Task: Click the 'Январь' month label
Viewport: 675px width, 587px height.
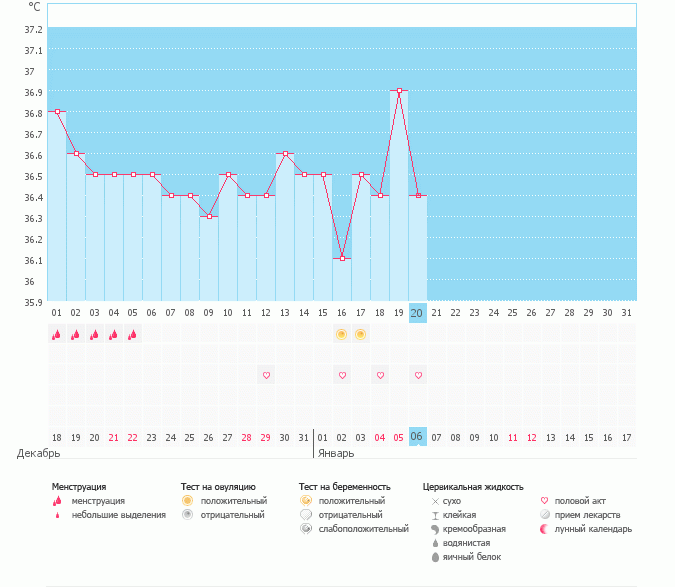Action: pos(337,453)
